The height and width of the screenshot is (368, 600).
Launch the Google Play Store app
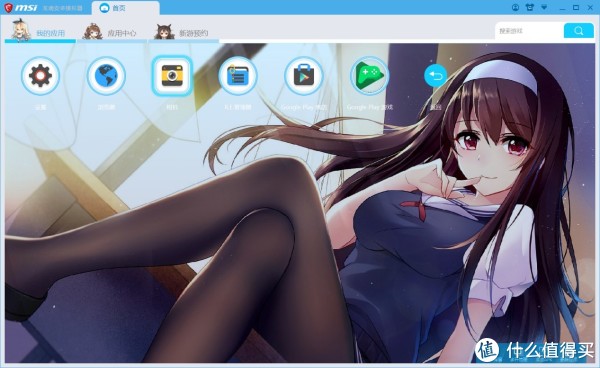coord(304,76)
